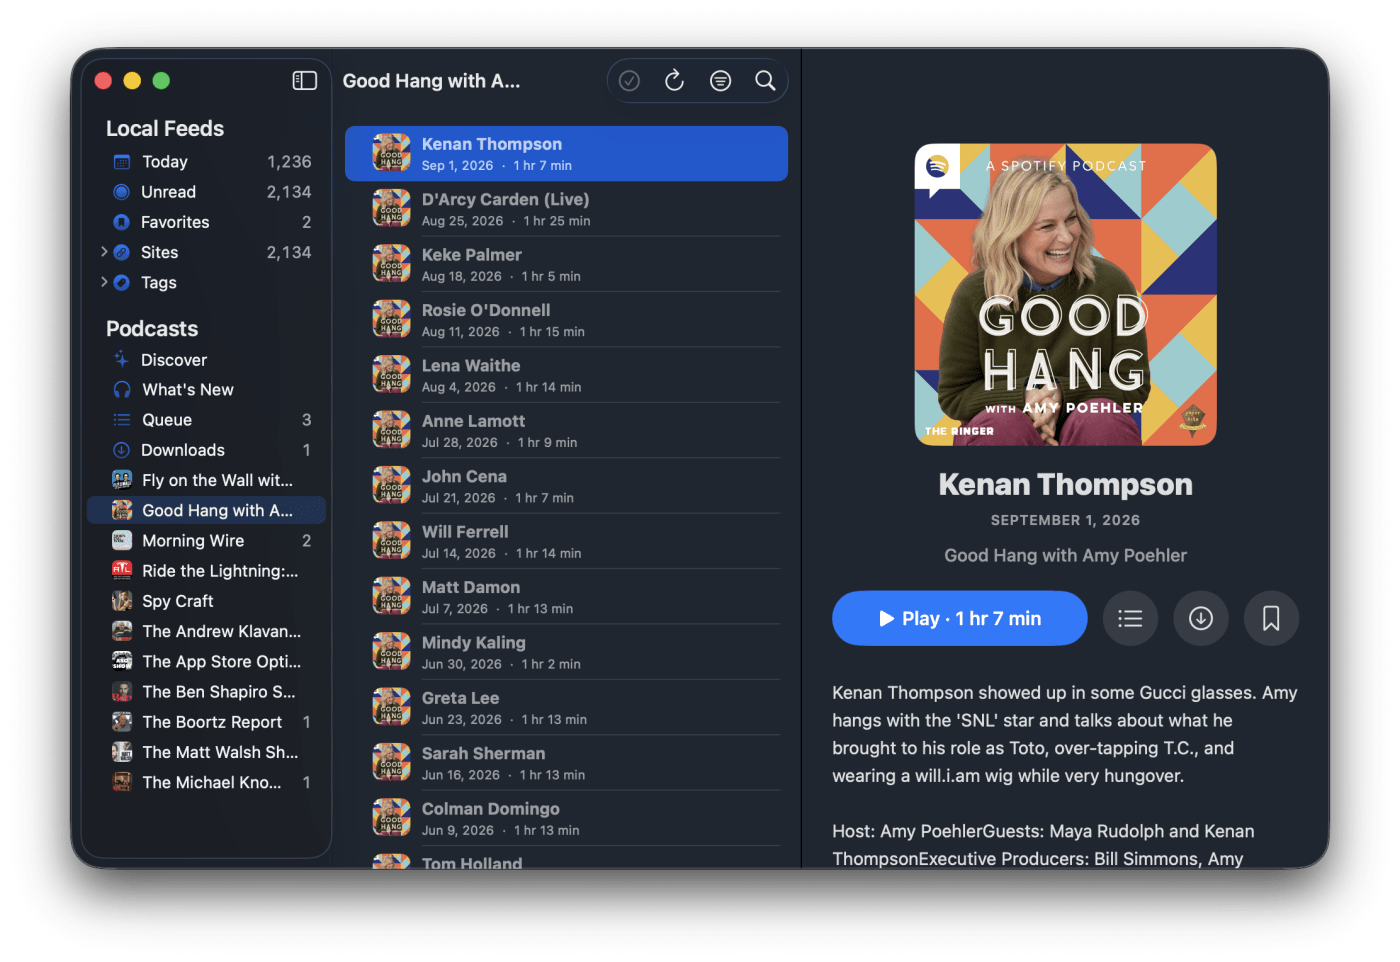Screen dimensions: 1400x962
Task: Select the Mindy Kaling episode
Action: pos(566,652)
